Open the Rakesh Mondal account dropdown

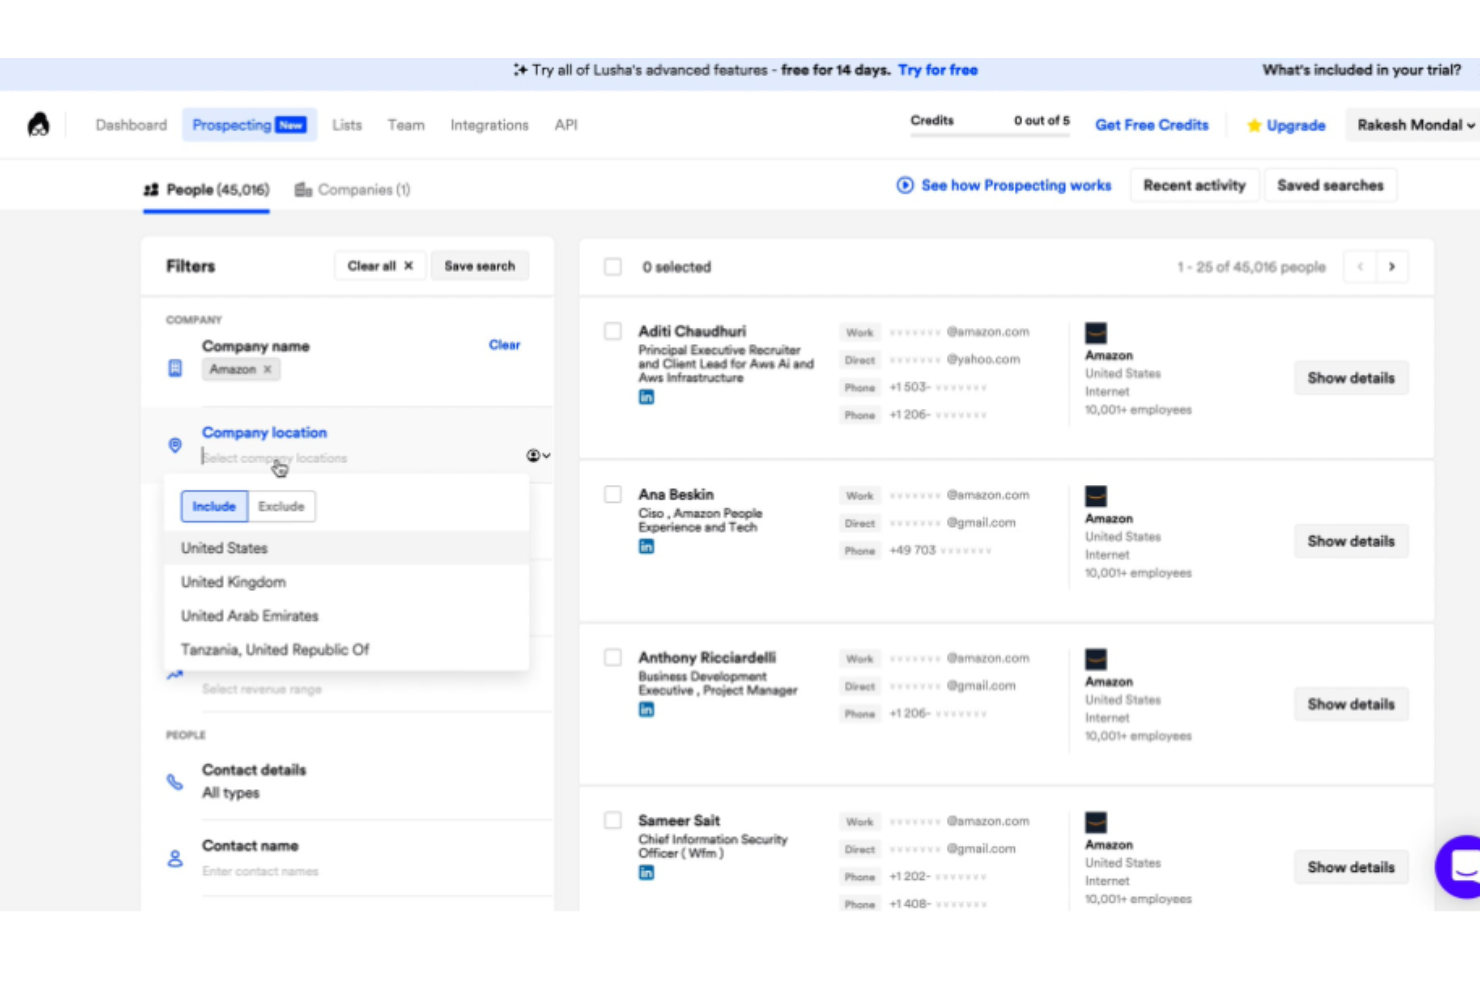(1415, 125)
